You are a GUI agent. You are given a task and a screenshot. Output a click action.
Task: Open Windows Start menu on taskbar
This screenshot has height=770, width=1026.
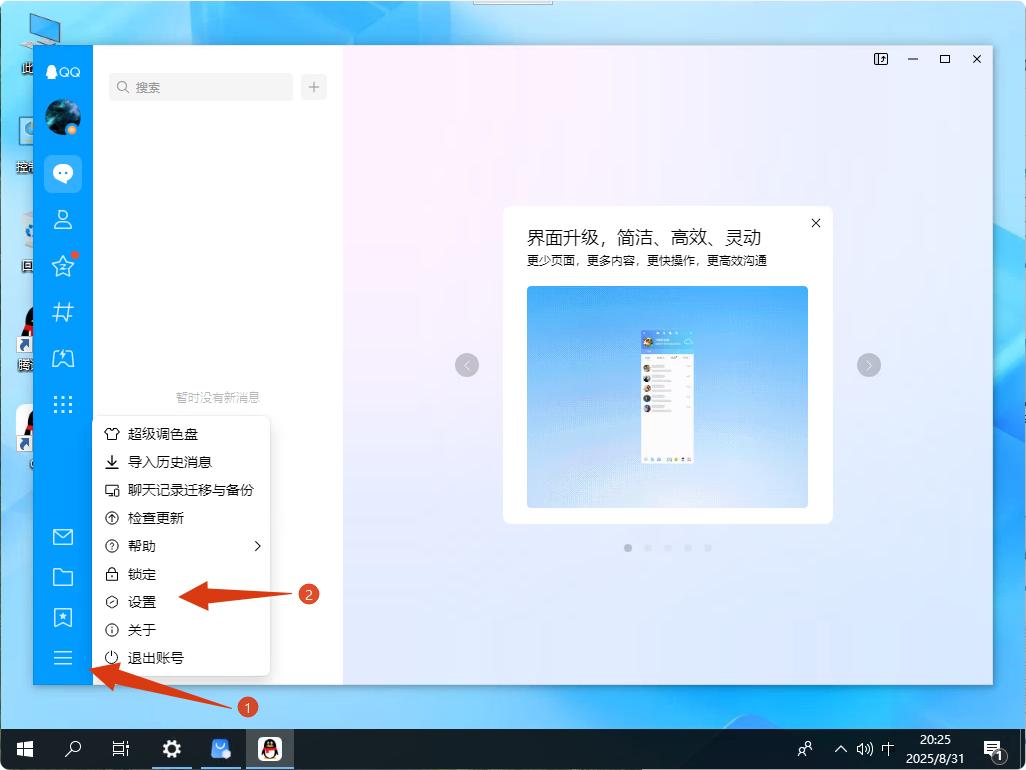[x=25, y=748]
